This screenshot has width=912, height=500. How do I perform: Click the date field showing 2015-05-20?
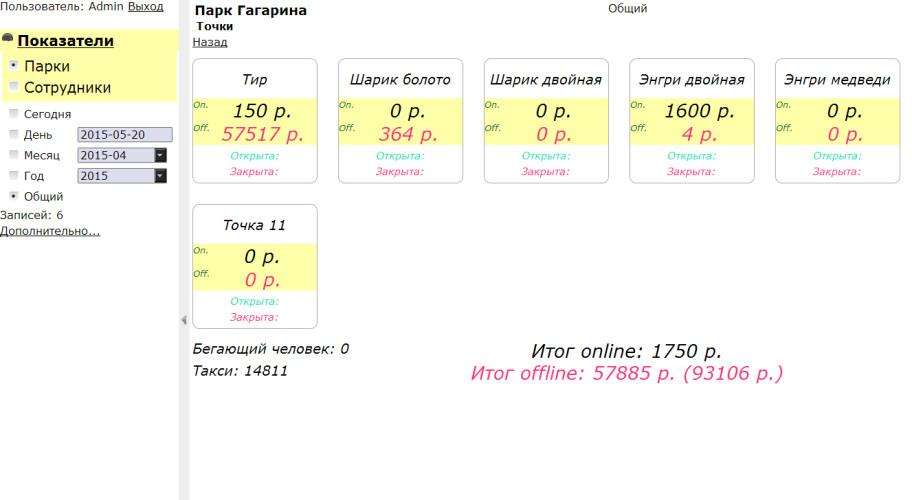124,135
